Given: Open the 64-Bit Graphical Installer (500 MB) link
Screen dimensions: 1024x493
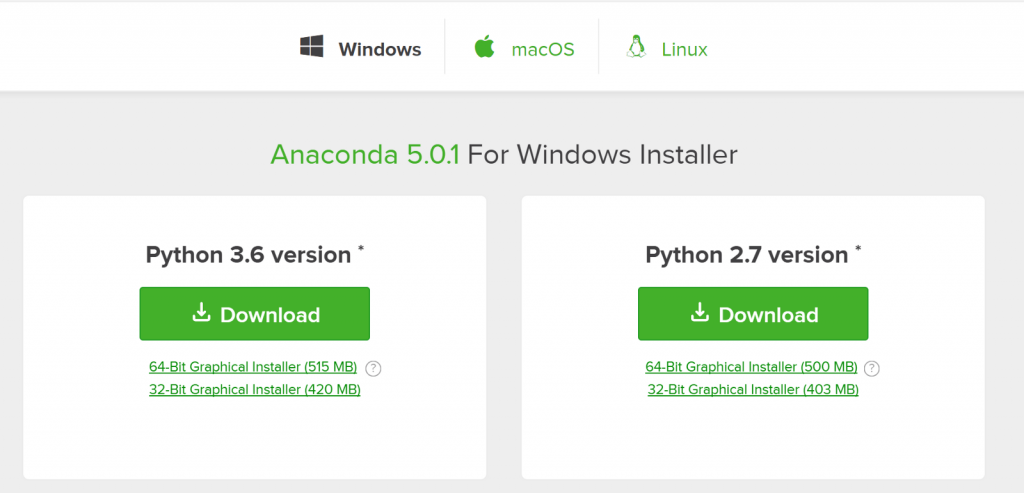Looking at the screenshot, I should click(x=752, y=367).
